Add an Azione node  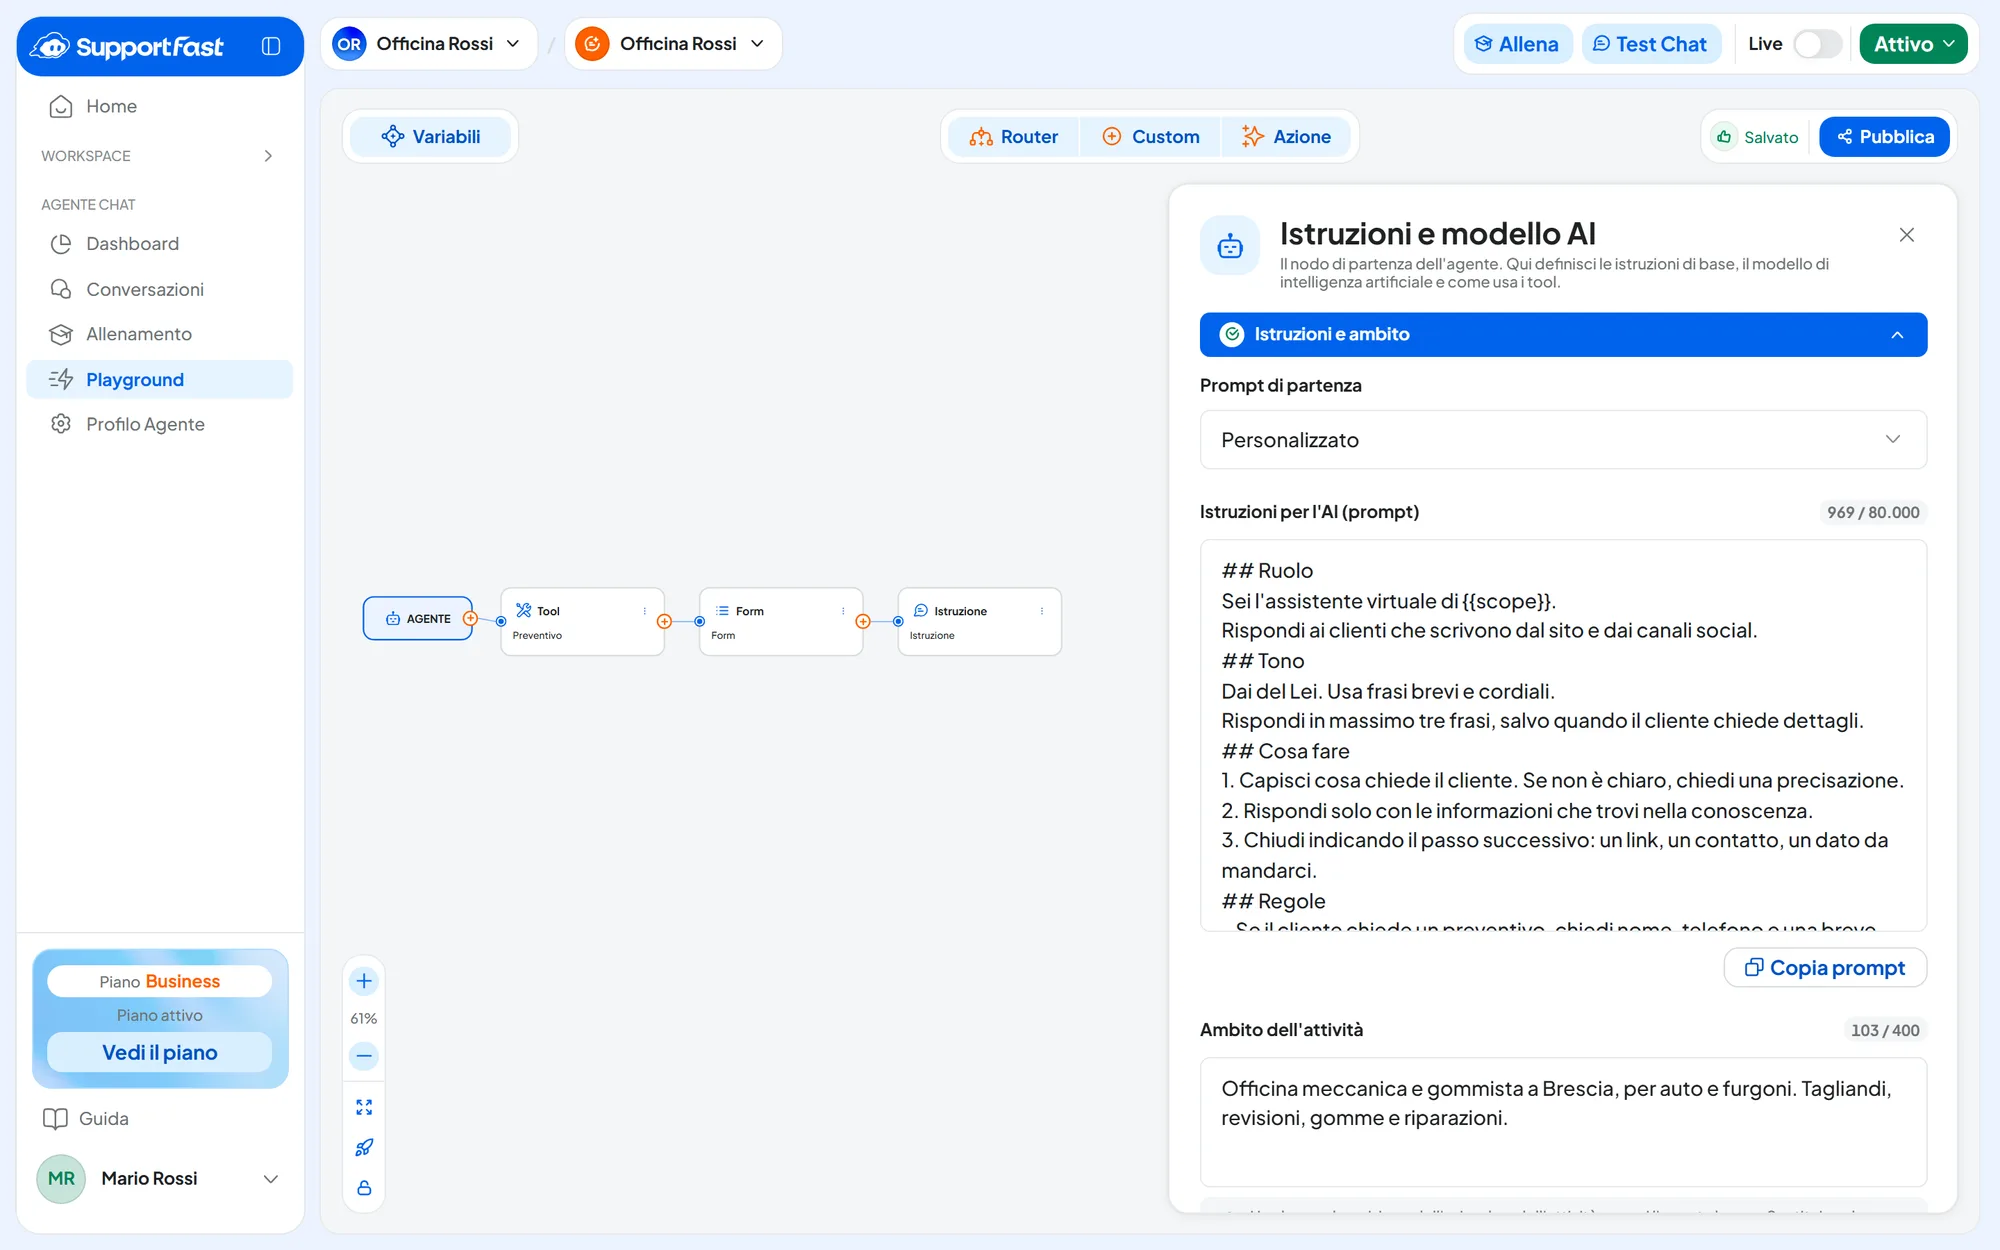(1286, 137)
